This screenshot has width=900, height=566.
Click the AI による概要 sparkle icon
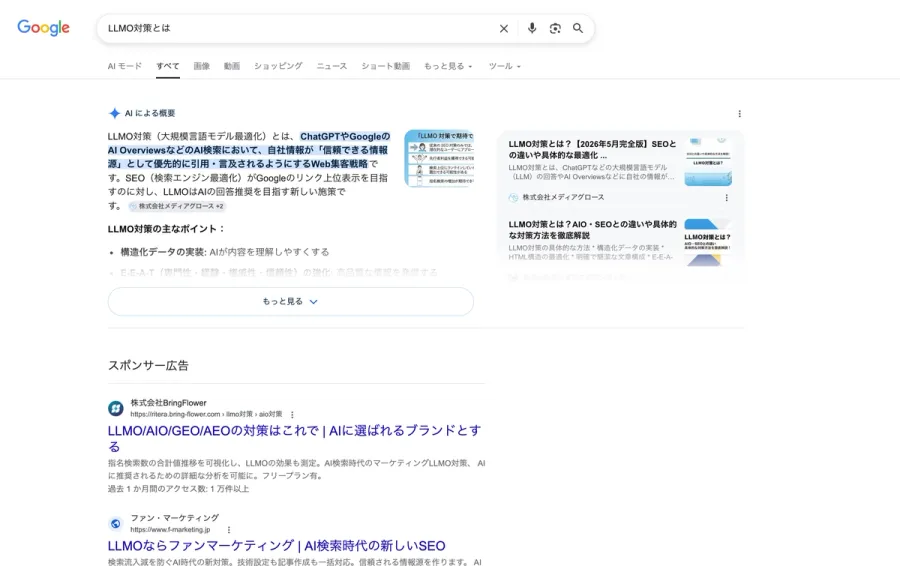[114, 113]
